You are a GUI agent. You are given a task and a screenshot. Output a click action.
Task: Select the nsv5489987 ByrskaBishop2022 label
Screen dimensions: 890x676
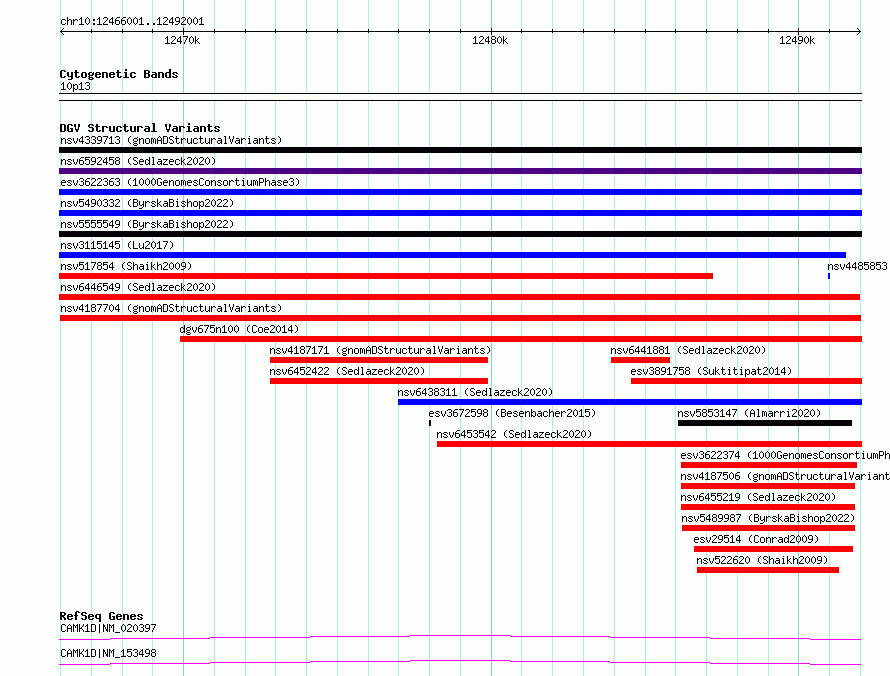pos(768,518)
